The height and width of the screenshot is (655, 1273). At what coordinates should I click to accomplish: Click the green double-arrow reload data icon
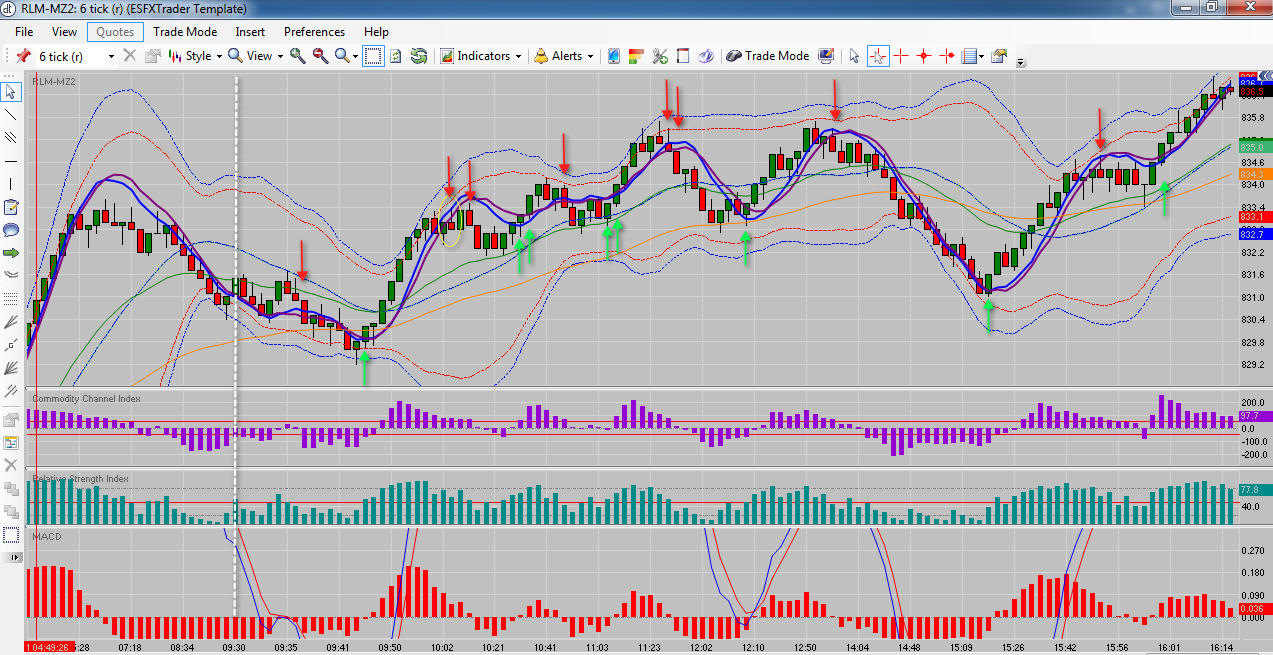419,56
